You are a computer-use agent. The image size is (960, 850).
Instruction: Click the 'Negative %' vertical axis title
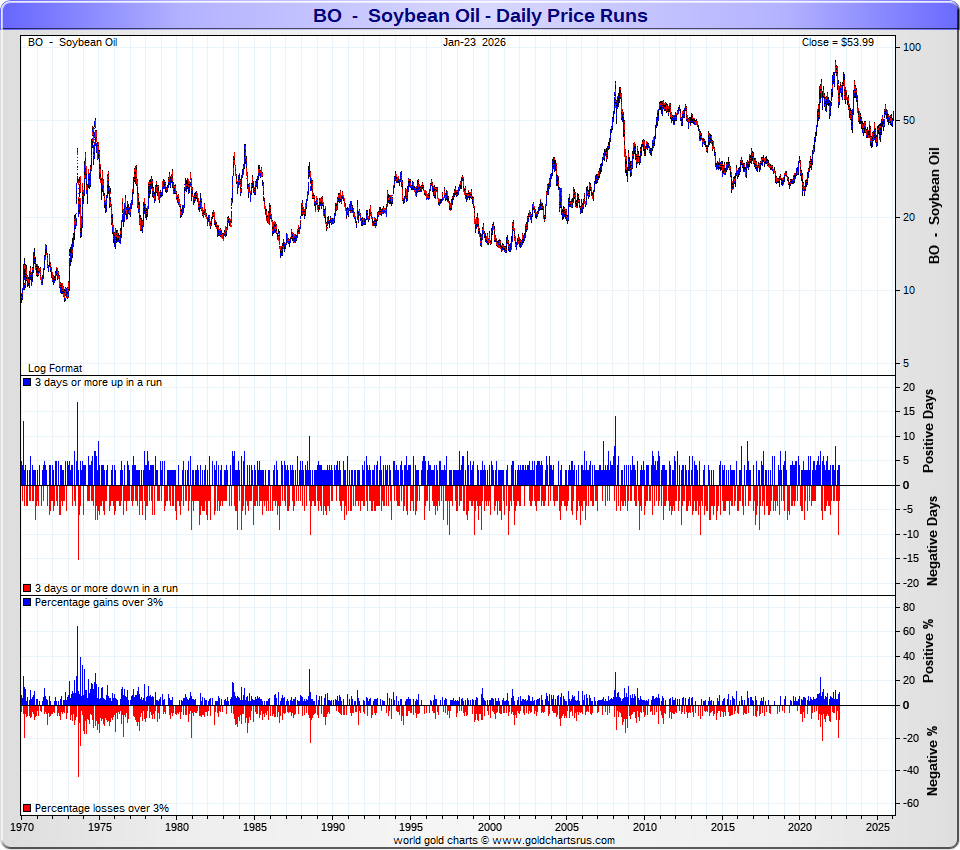(932, 761)
